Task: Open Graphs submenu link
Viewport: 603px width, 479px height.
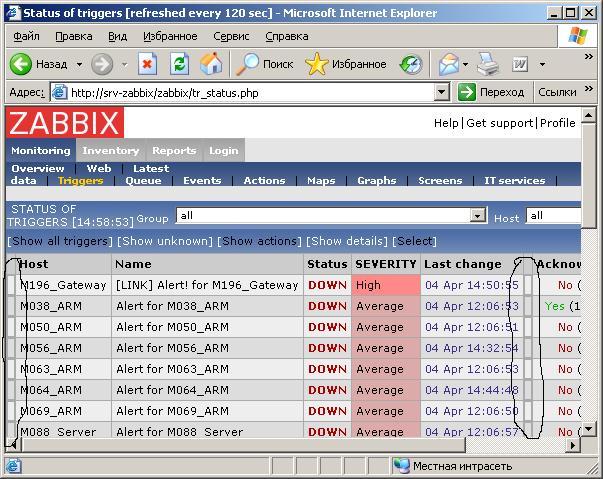Action: 376,181
